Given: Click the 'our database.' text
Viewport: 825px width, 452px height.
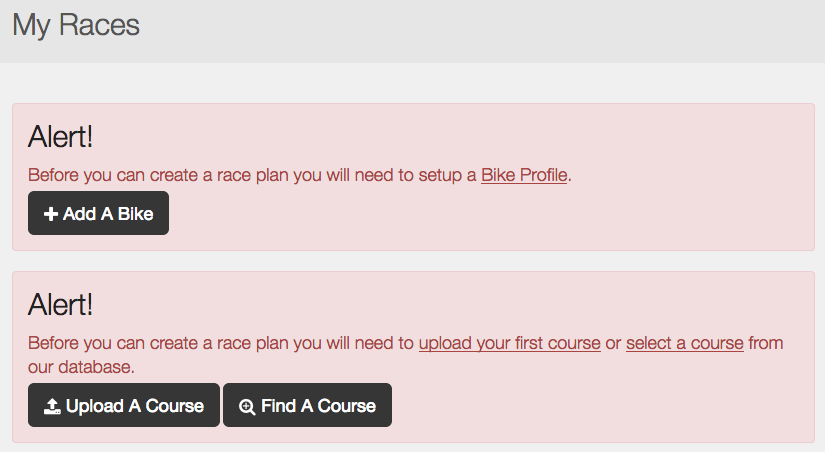Looking at the screenshot, I should pyautogui.click(x=81, y=367).
